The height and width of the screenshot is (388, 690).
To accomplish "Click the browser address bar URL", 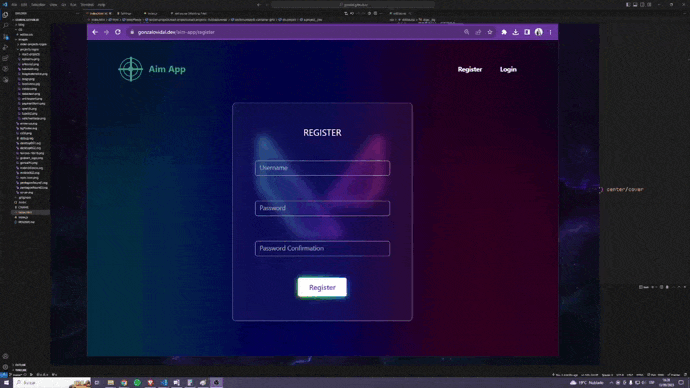I will click(176, 32).
